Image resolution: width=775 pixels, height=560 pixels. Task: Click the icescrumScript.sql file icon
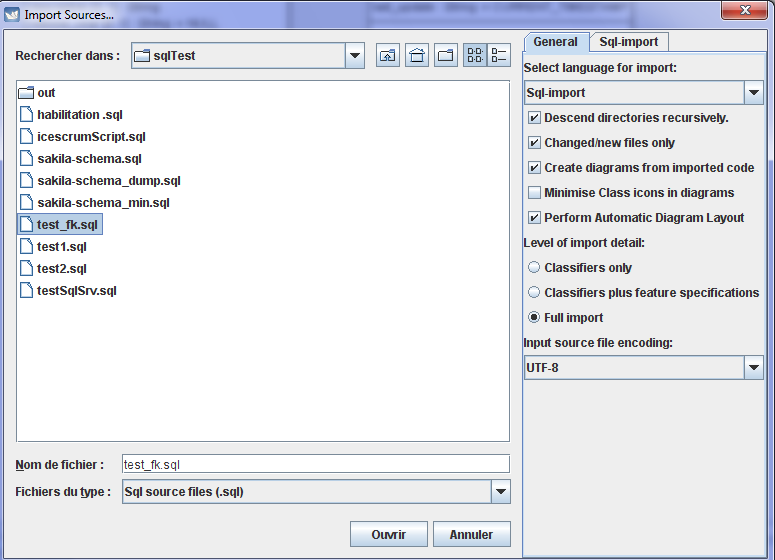point(26,137)
